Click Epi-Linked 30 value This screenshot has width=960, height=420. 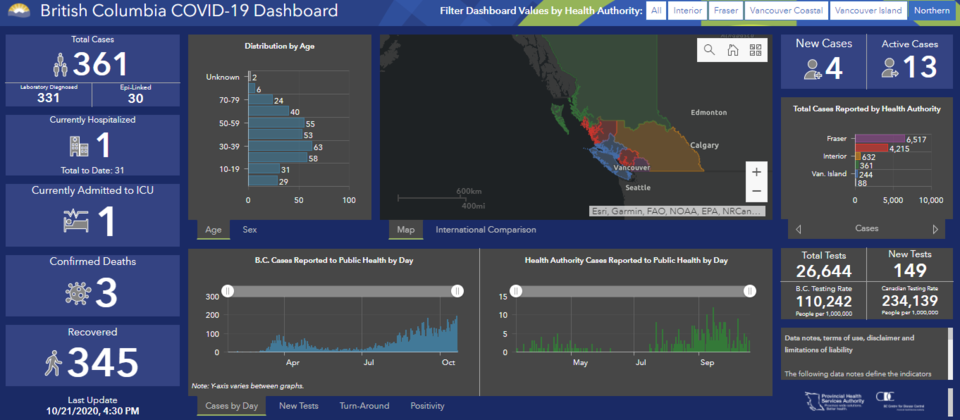tap(135, 99)
